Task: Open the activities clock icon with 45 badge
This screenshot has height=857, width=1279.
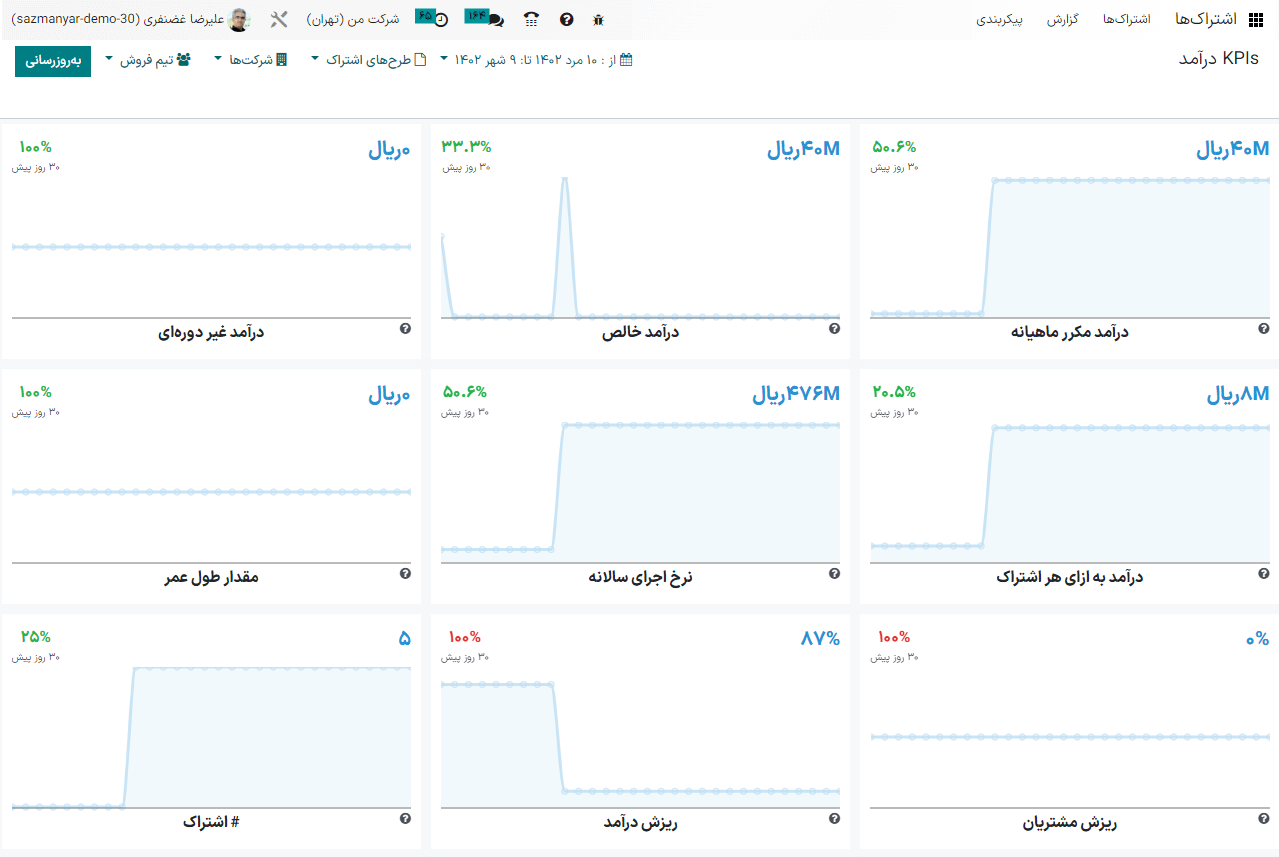Action: coord(433,18)
